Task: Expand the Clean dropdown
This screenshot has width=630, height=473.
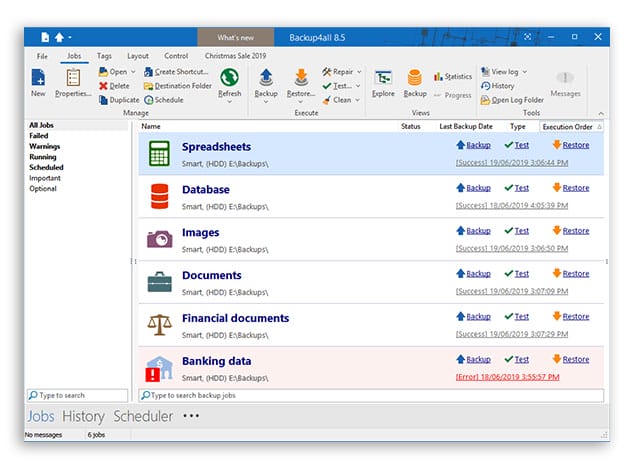Action: coord(359,100)
